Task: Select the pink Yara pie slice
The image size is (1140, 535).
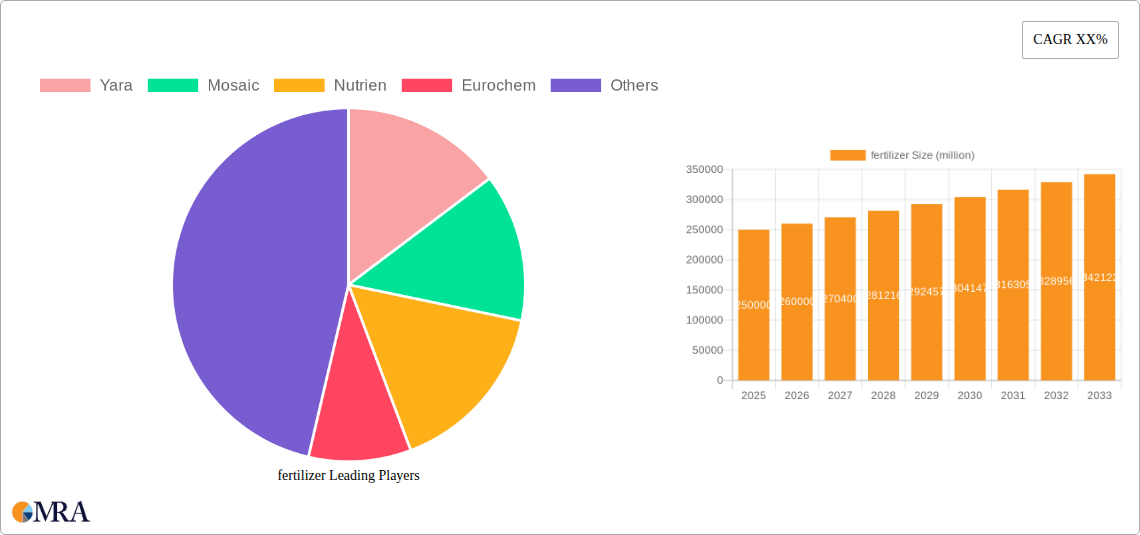Action: pos(407,174)
